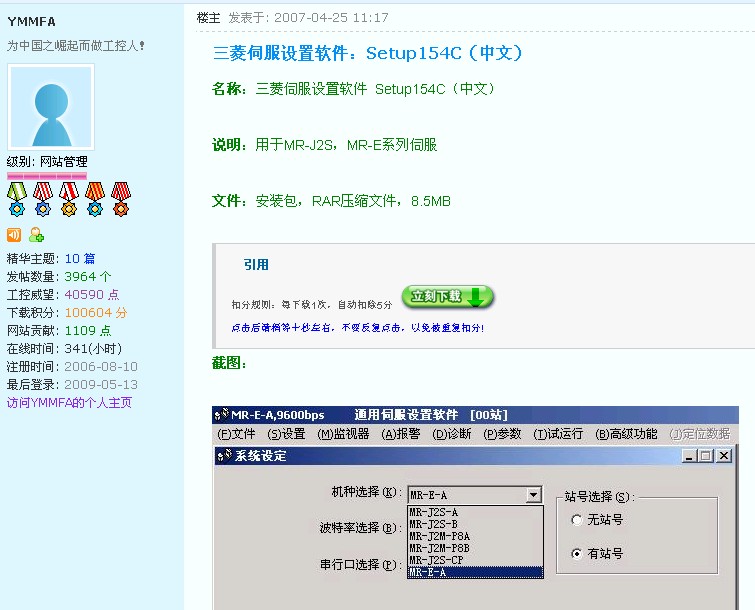Visit YMMFA's personal homepage link

[69, 403]
